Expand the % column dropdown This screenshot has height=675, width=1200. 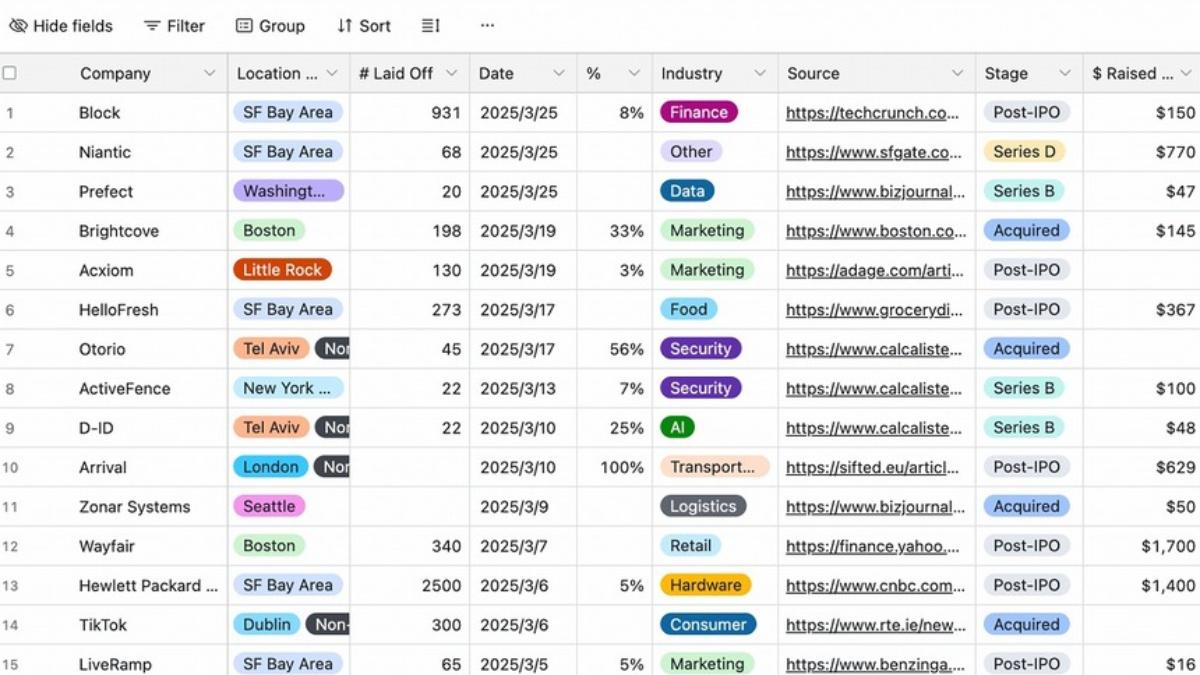point(634,73)
